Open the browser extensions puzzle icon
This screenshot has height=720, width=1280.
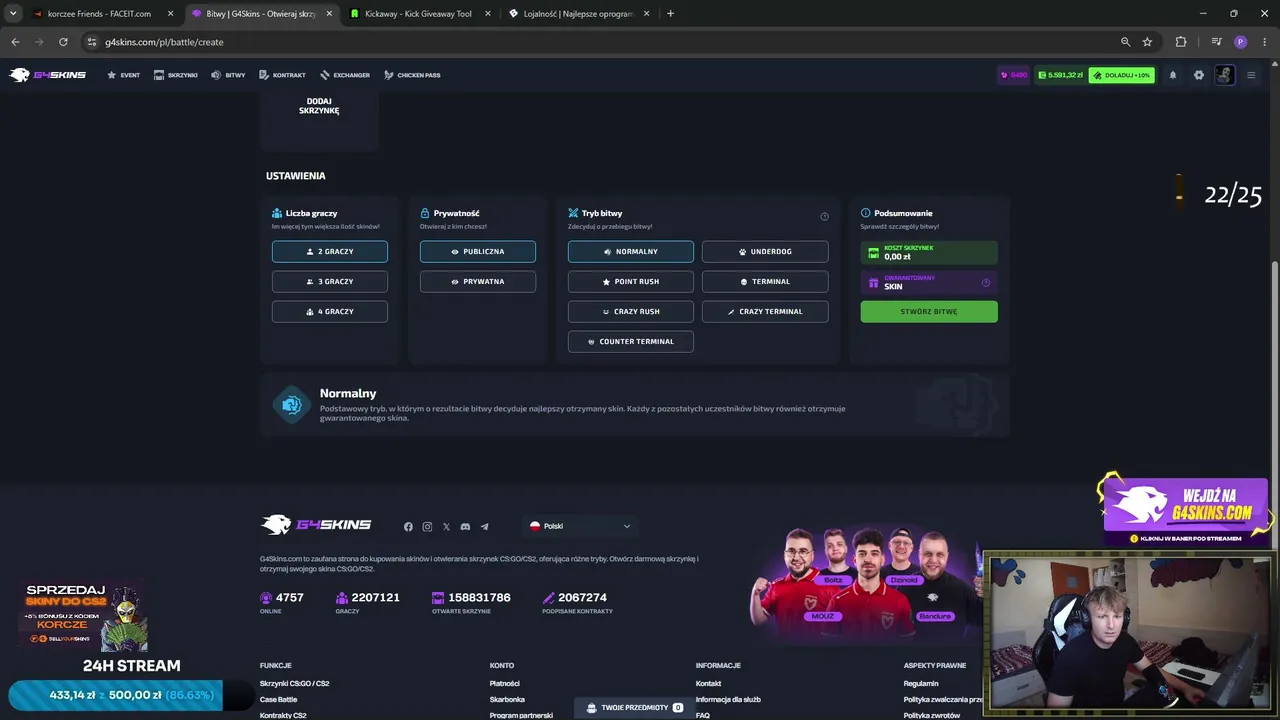pos(1181,42)
